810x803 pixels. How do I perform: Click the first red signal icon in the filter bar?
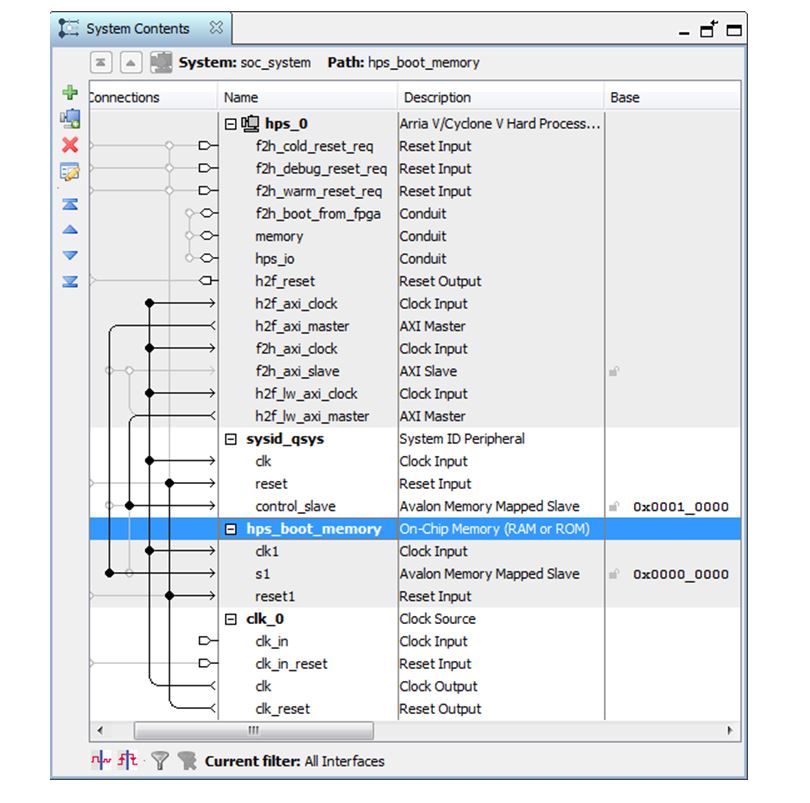point(101,761)
